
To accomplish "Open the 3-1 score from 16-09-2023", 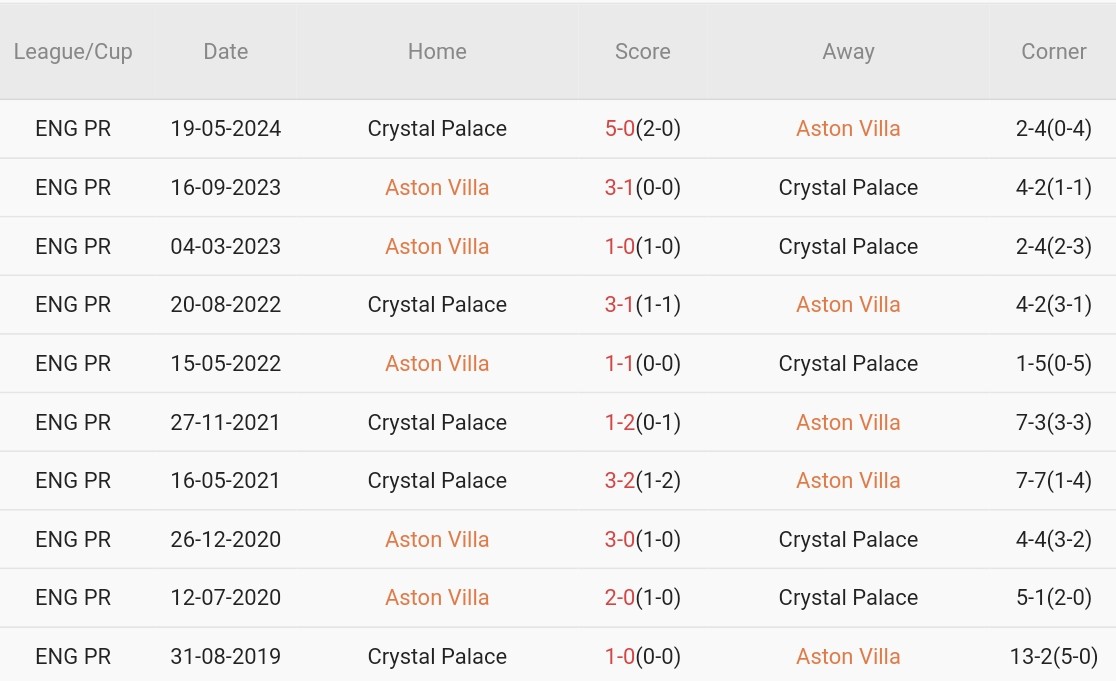I will [620, 188].
